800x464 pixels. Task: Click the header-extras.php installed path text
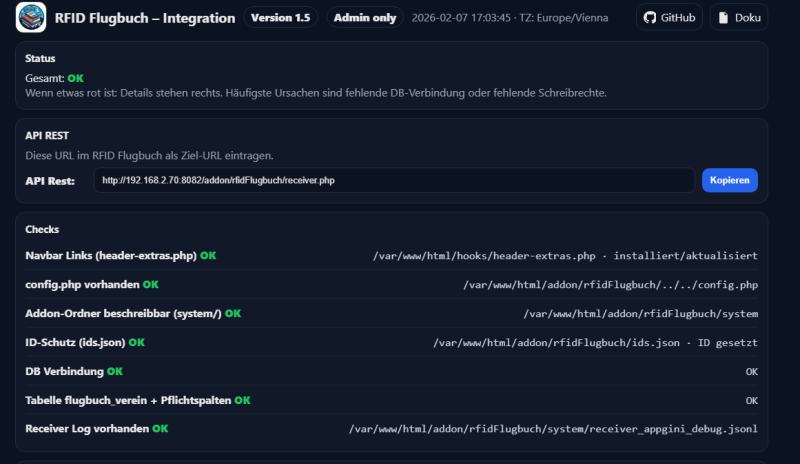(x=565, y=256)
